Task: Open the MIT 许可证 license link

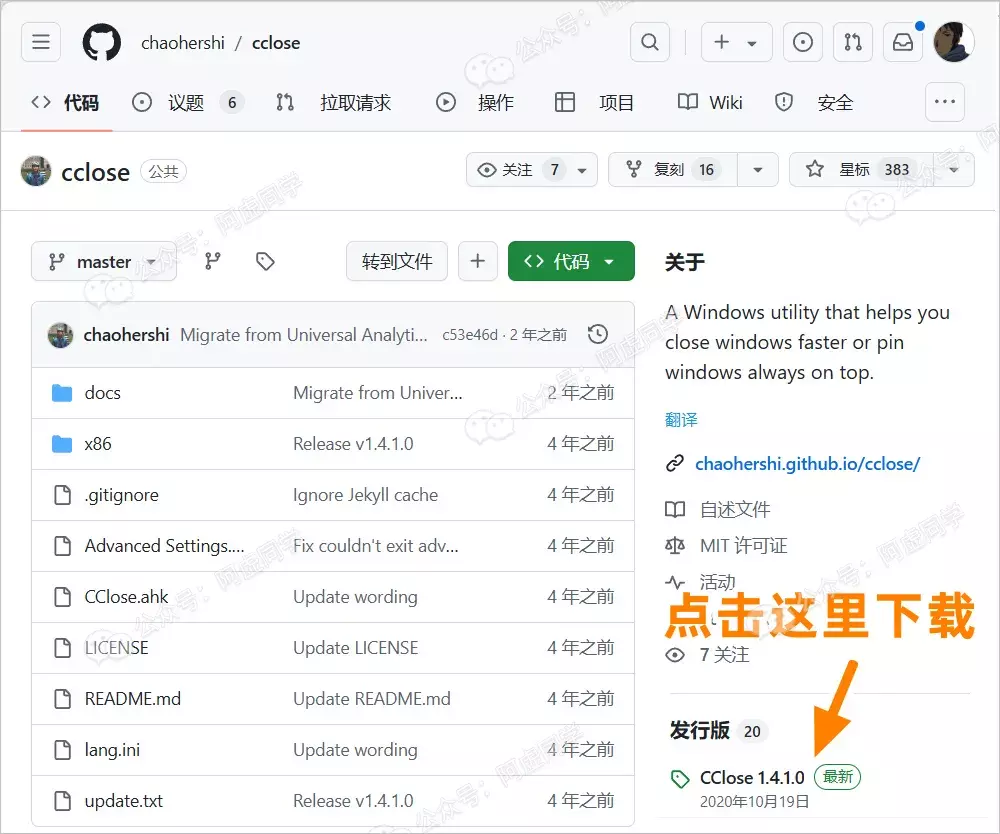Action: (x=744, y=546)
